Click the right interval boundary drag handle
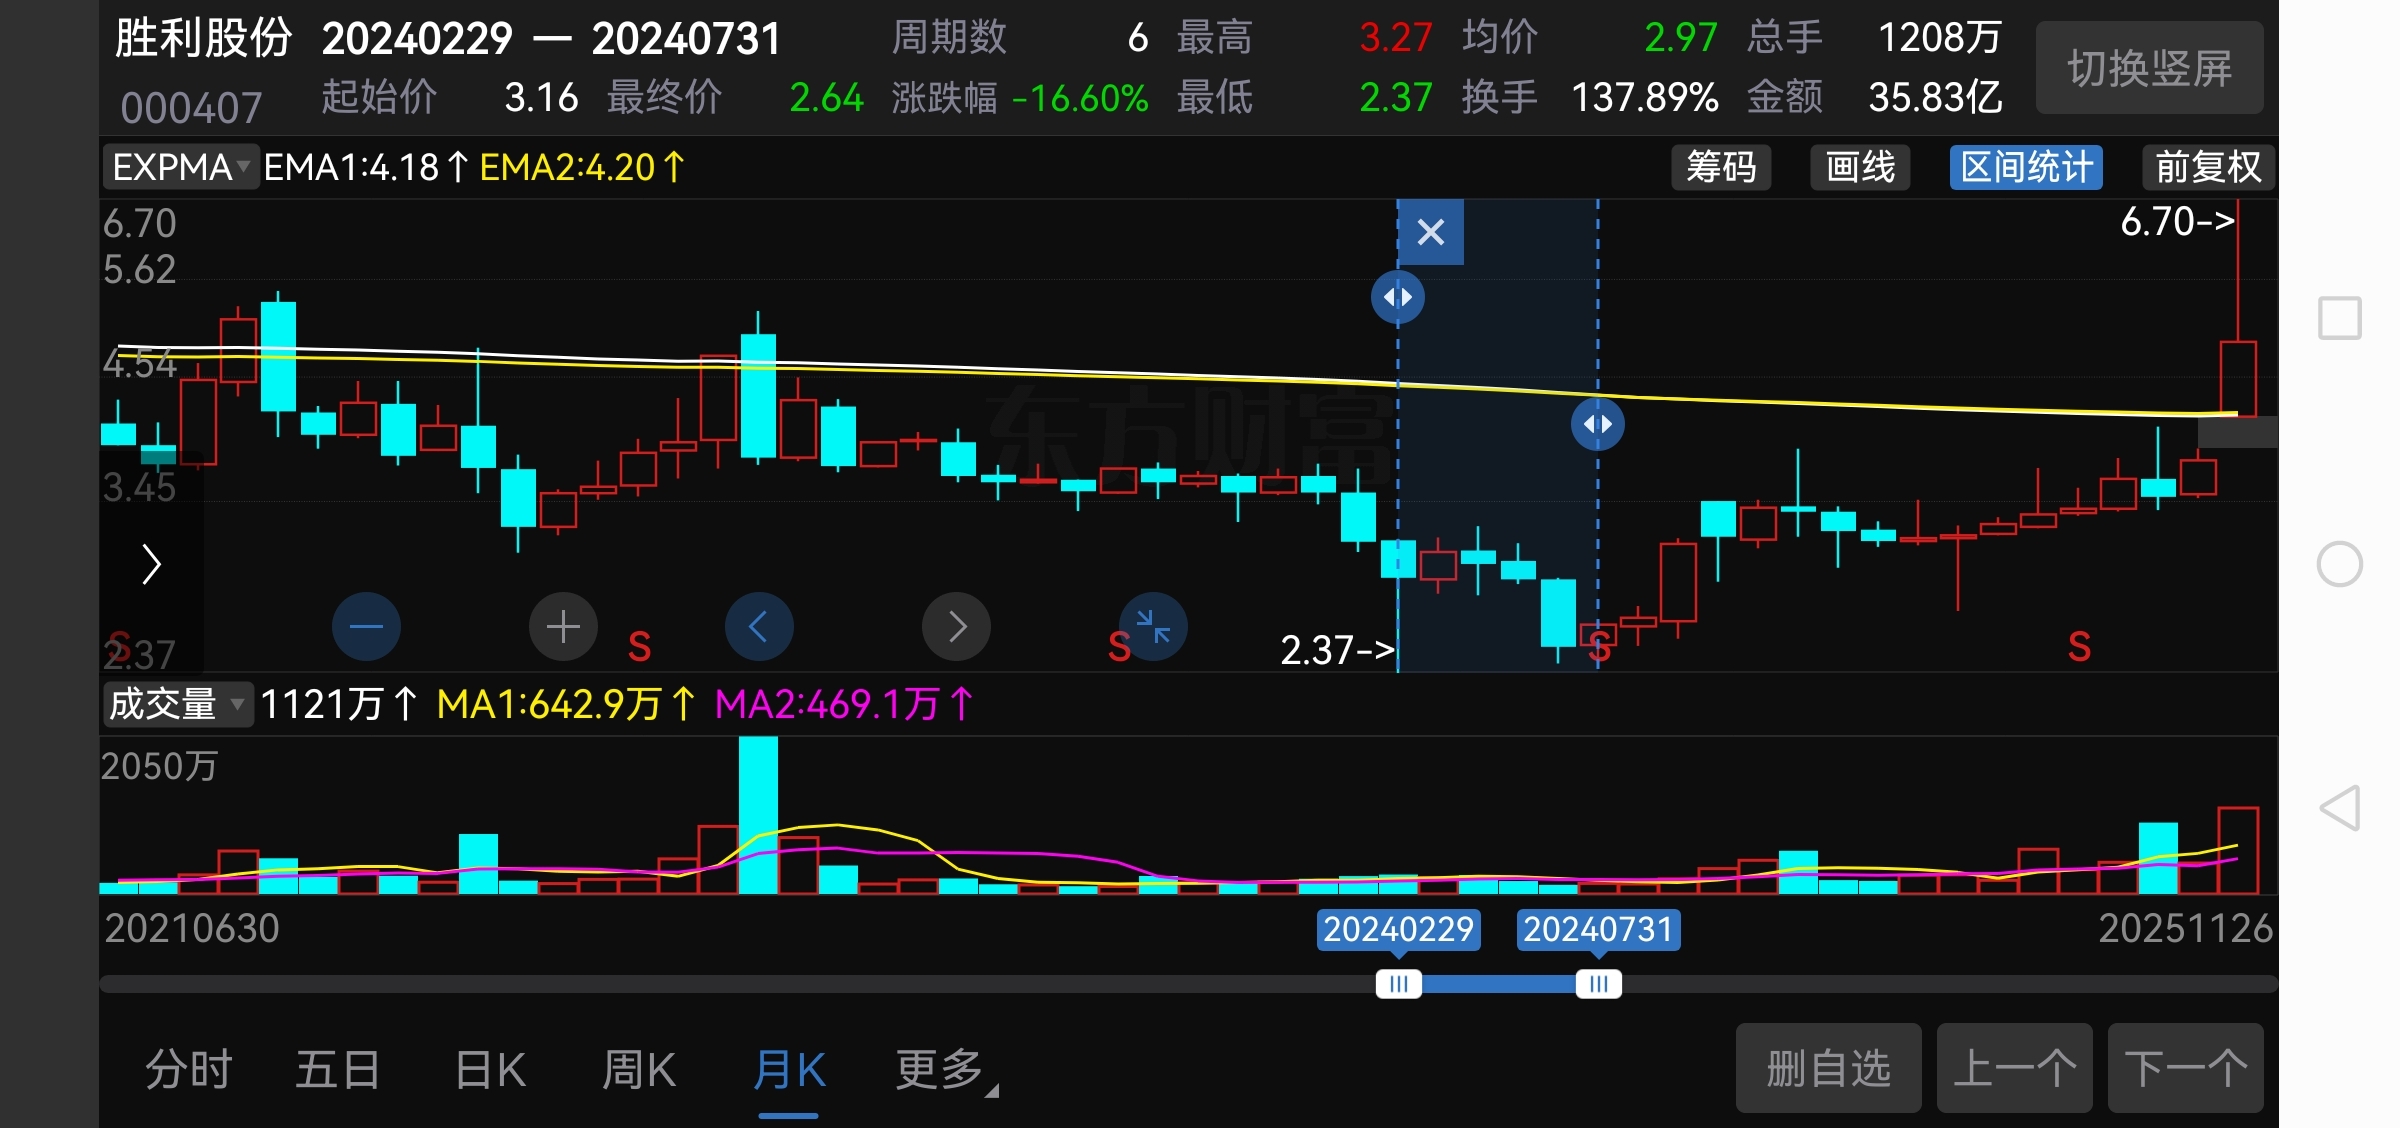2400x1128 pixels. 1597,424
